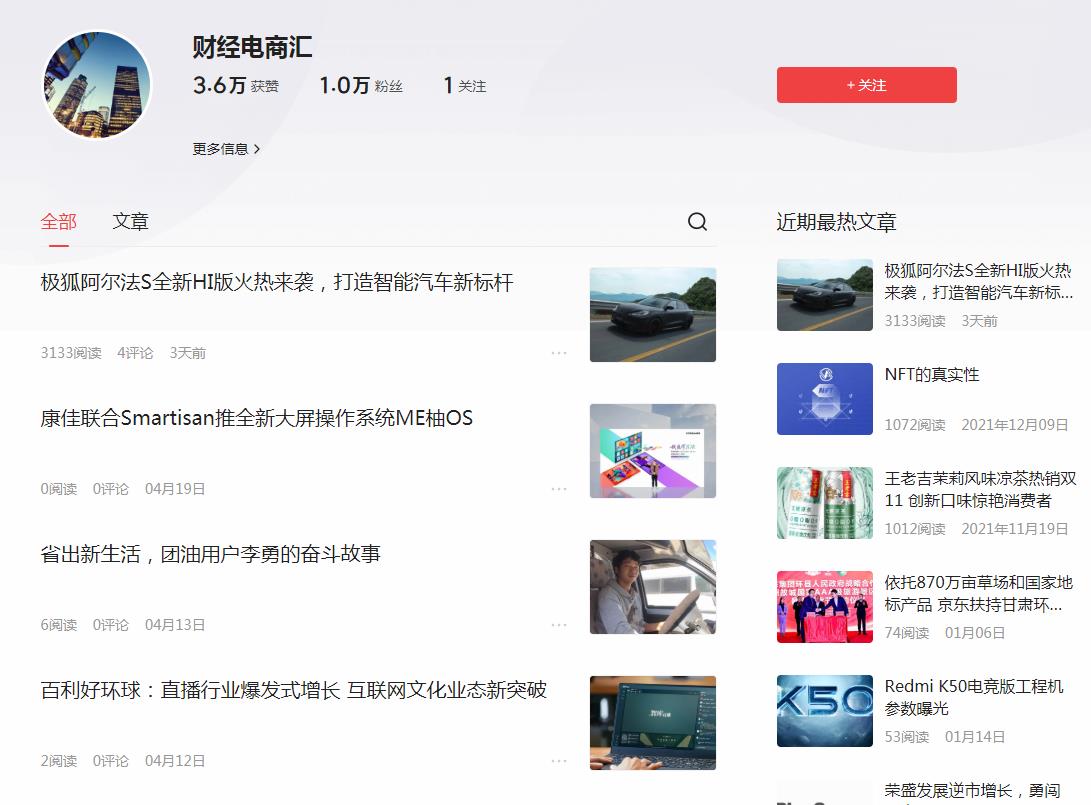Image resolution: width=1091 pixels, height=805 pixels.
Task: Open the 王老吉茉莉风味凉茶 hot article
Action: click(x=980, y=489)
